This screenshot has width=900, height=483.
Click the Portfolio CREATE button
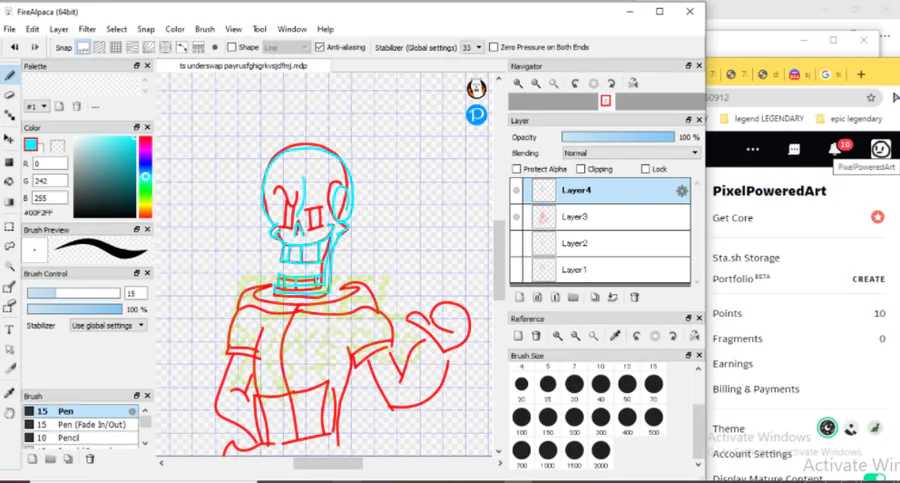pos(868,279)
